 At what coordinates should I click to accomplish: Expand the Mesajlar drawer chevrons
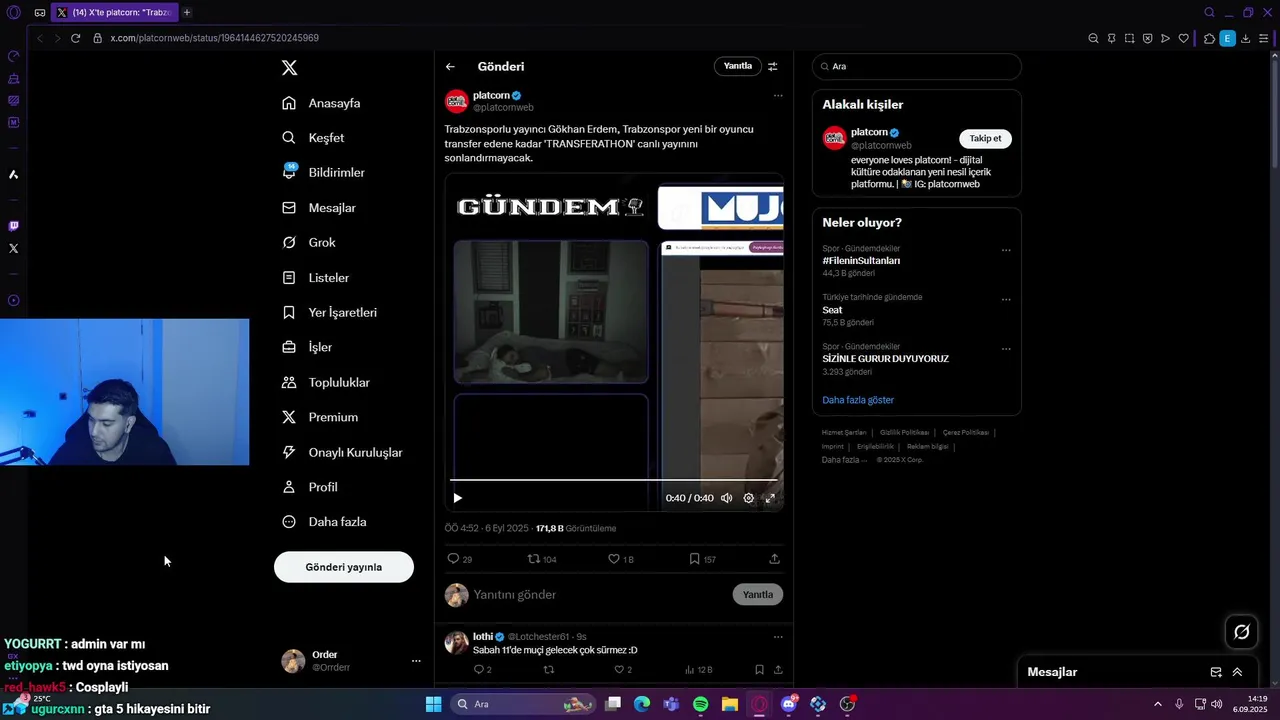click(1237, 672)
